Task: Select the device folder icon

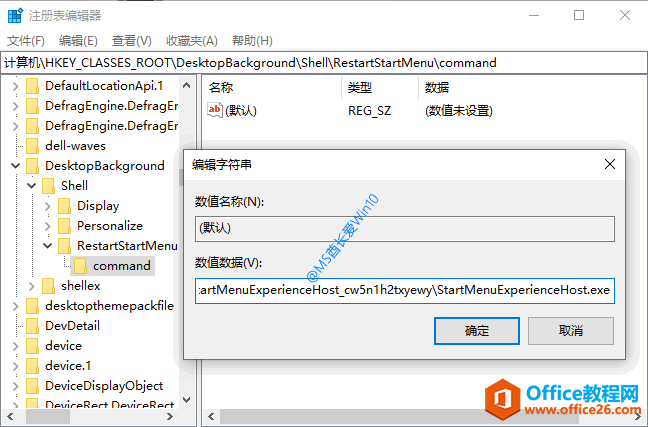Action: [x=32, y=346]
